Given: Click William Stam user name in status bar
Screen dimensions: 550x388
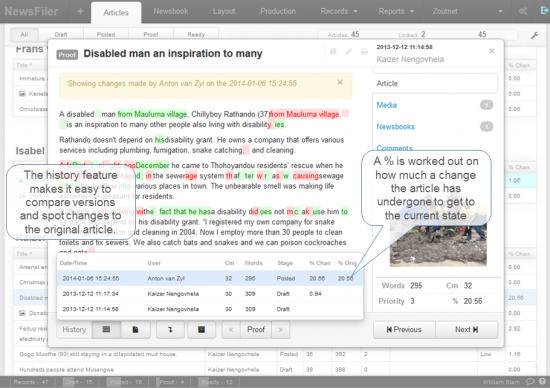Looking at the screenshot, I should pos(501,382).
